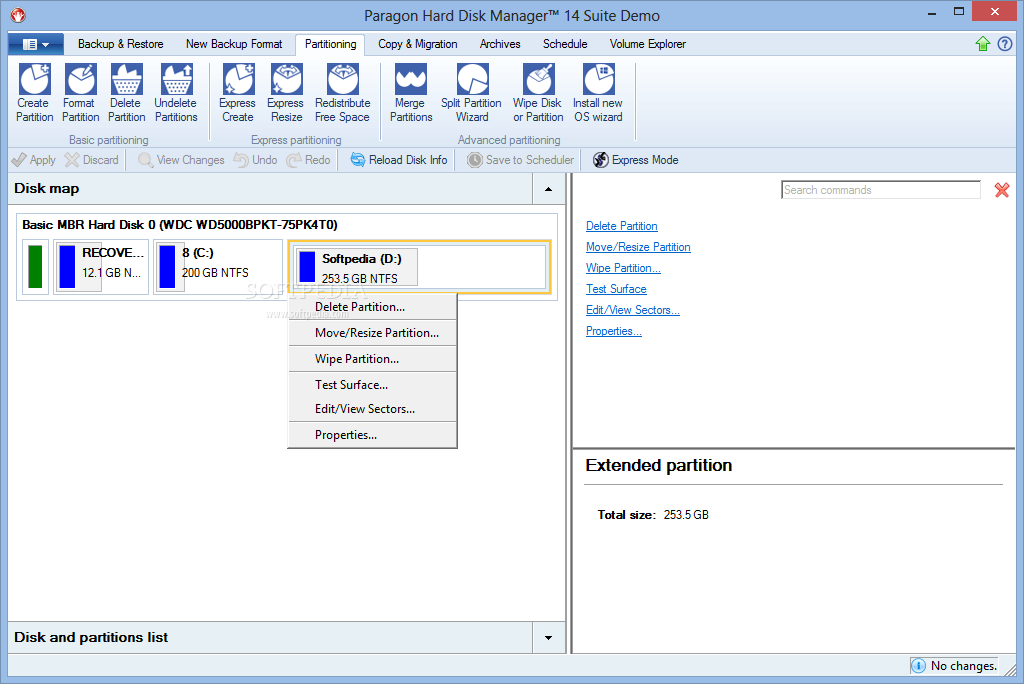Choose Test Surface... in context menu
1024x684 pixels.
point(372,385)
